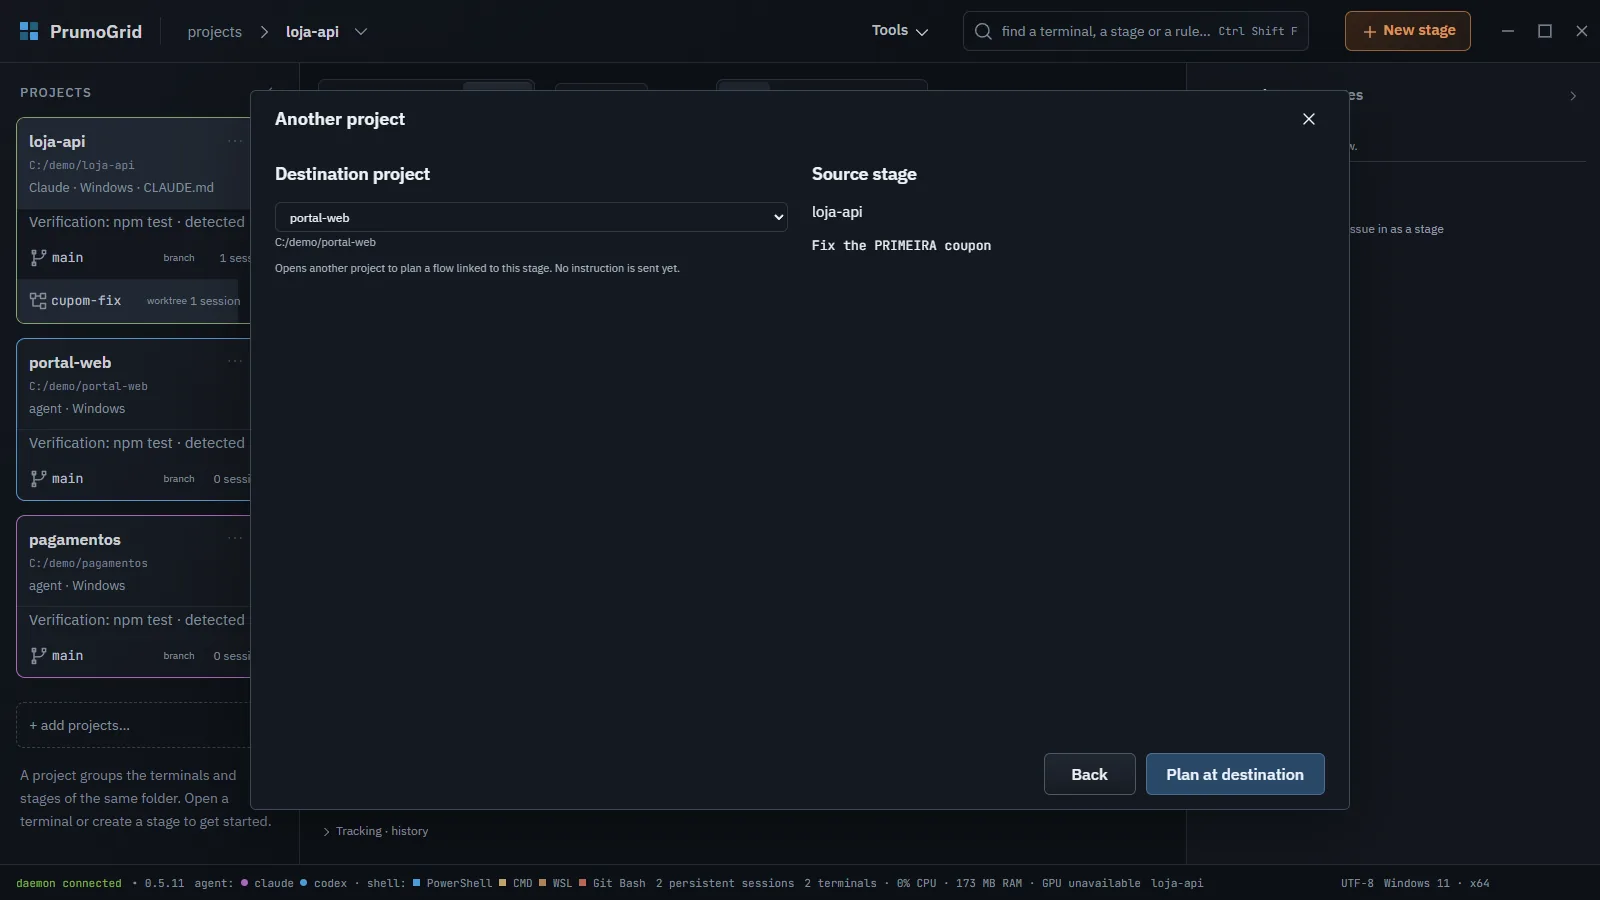1600x900 pixels.
Task: Expand the right panel chevron
Action: pyautogui.click(x=1573, y=96)
